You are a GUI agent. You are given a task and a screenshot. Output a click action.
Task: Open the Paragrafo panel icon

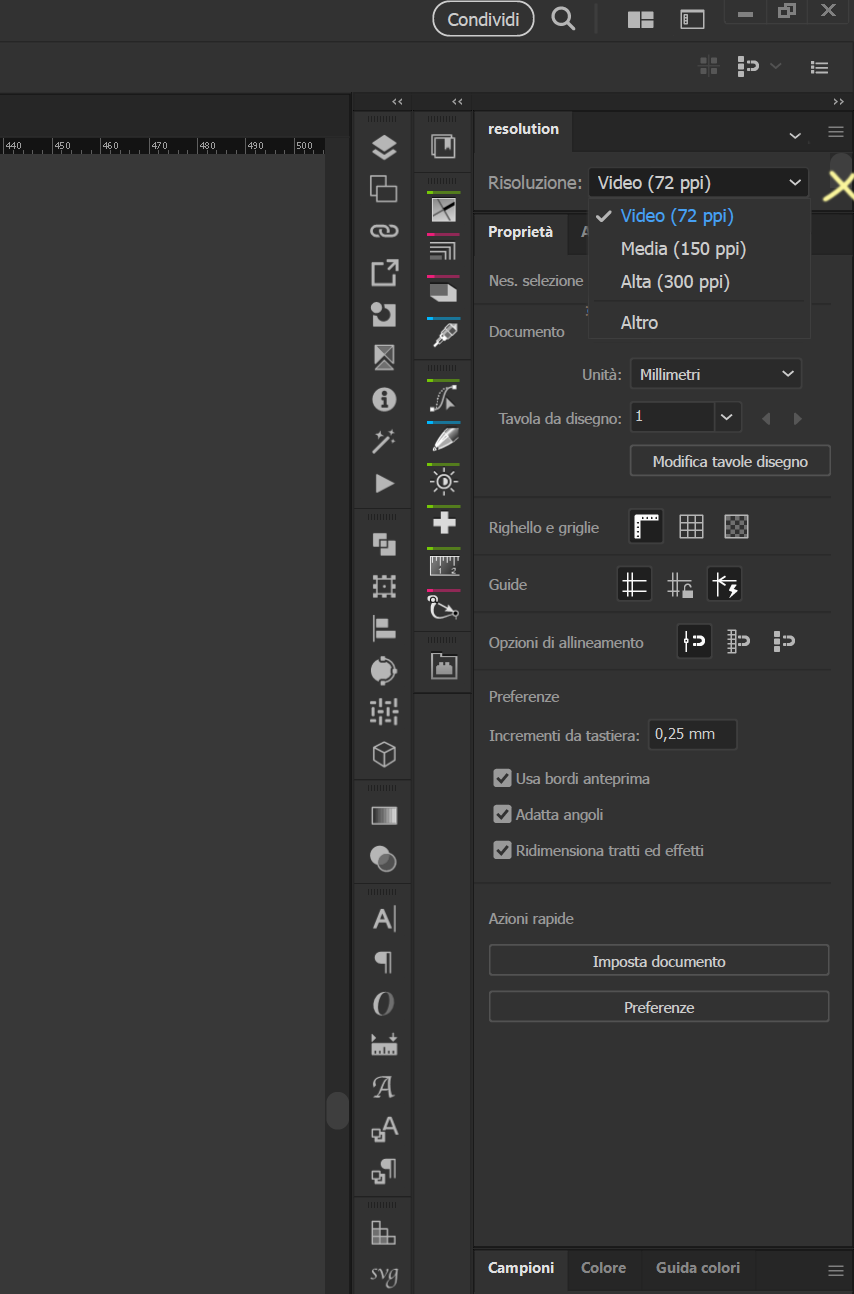click(x=383, y=961)
